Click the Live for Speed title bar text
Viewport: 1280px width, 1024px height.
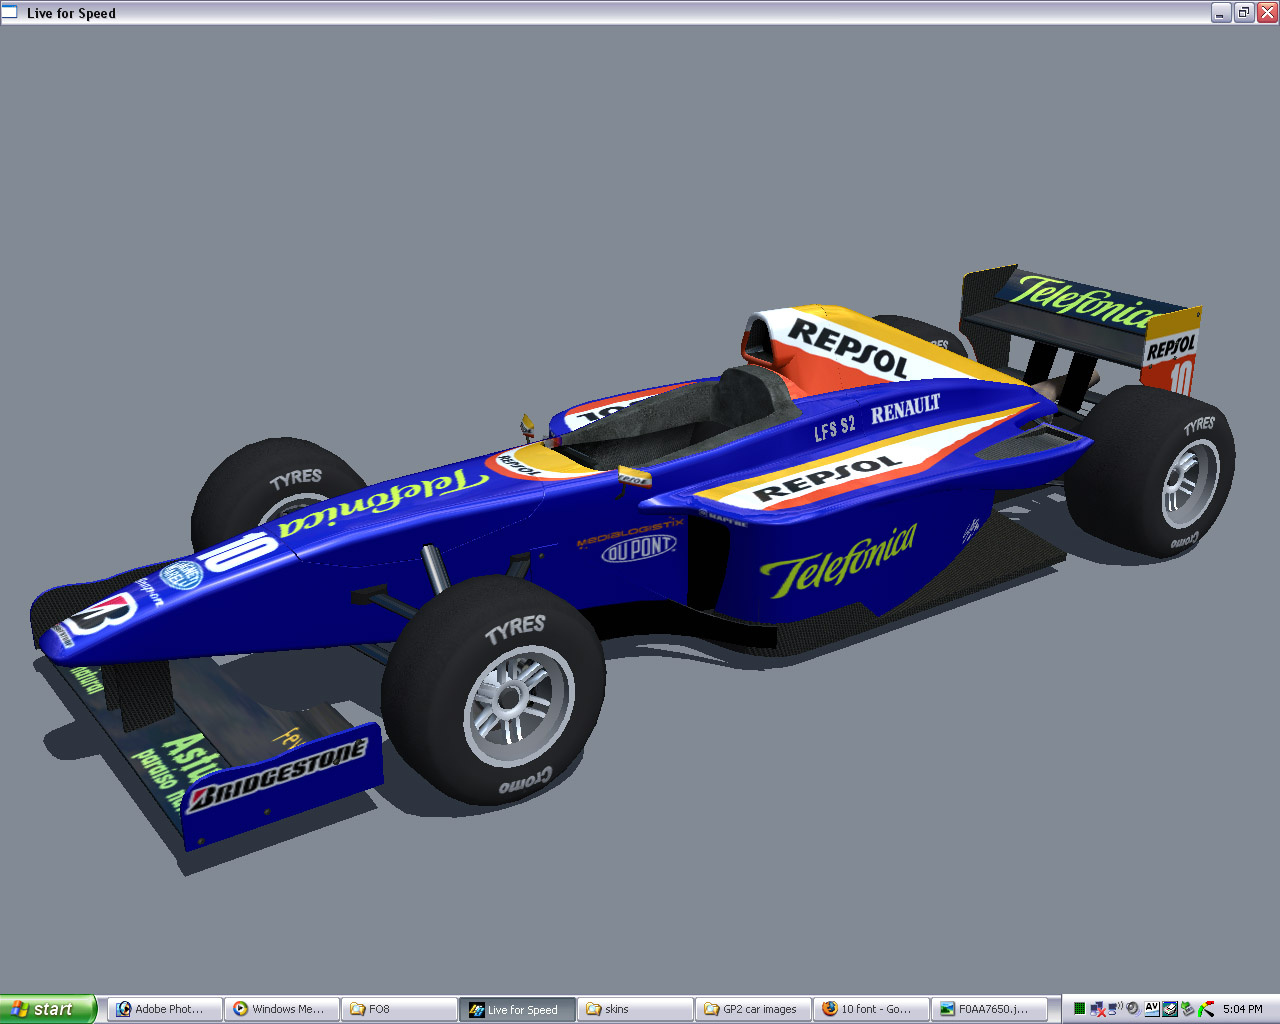(71, 13)
